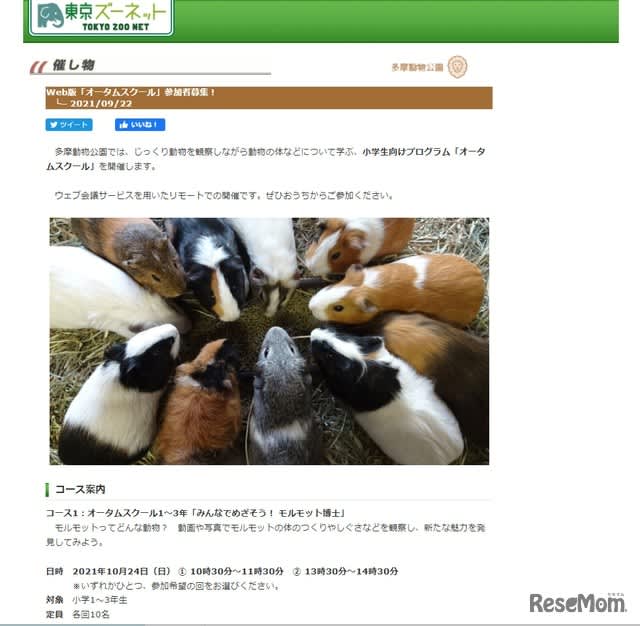Screen dimensions: 640x626
Task: Open the 多摩動物公園 link text
Action: click(417, 67)
